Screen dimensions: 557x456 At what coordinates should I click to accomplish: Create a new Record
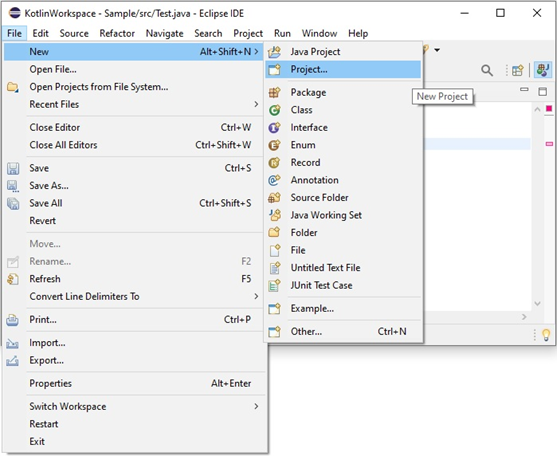[343, 162]
